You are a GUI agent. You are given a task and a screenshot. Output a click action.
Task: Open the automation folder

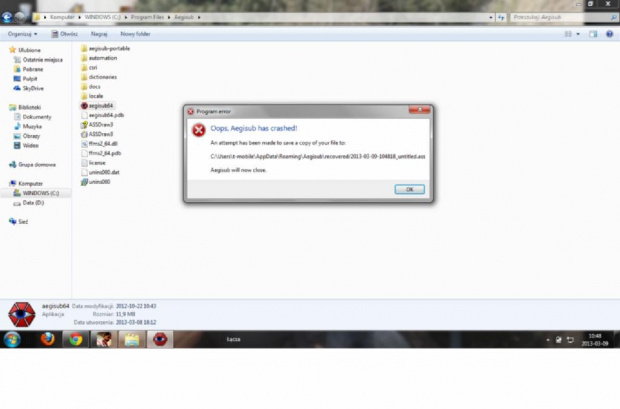pos(99,58)
